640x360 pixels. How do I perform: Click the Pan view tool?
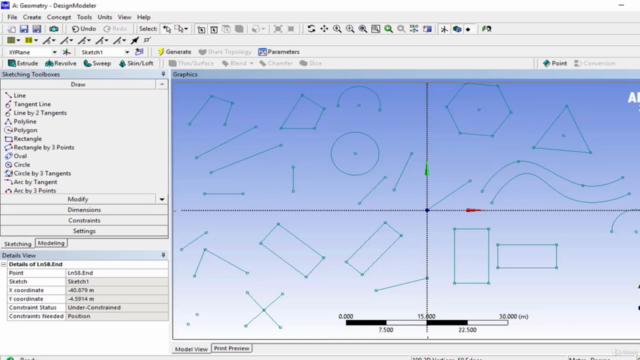[x=324, y=29]
